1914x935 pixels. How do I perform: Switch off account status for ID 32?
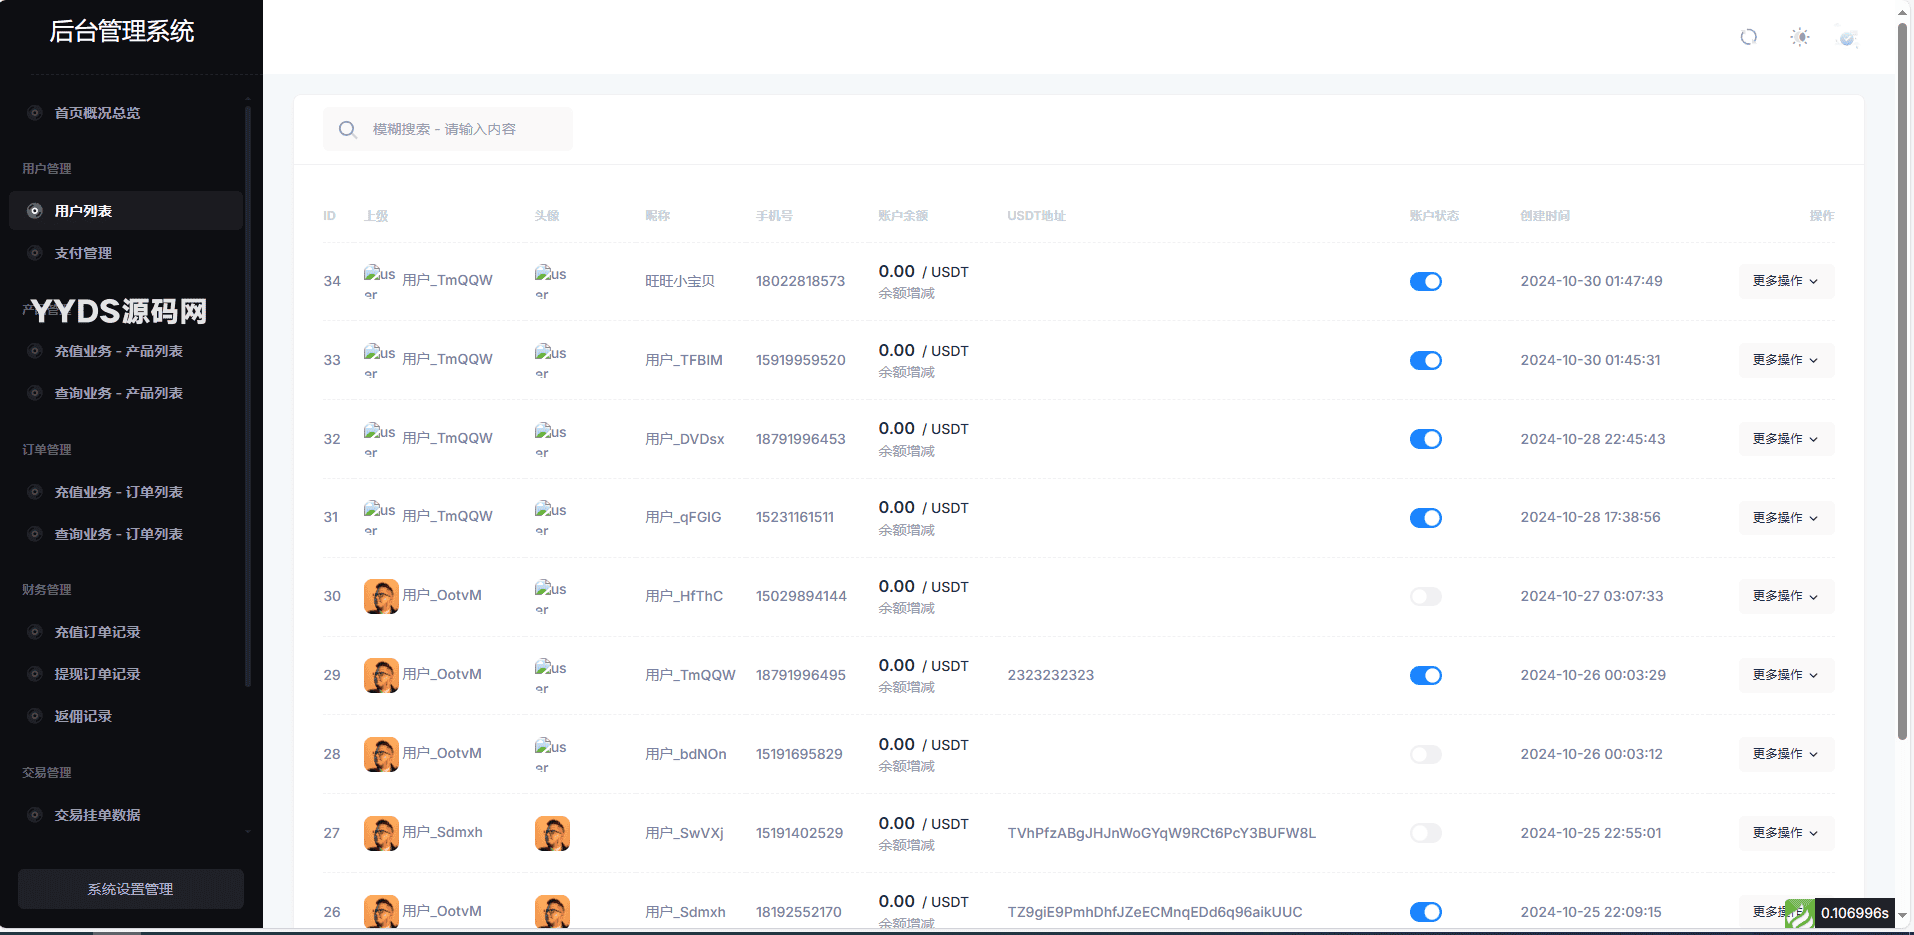coord(1426,439)
